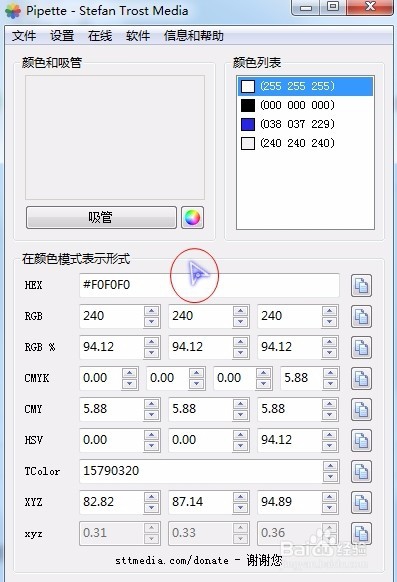Click the XYZ field showing 82.82

click(112, 502)
